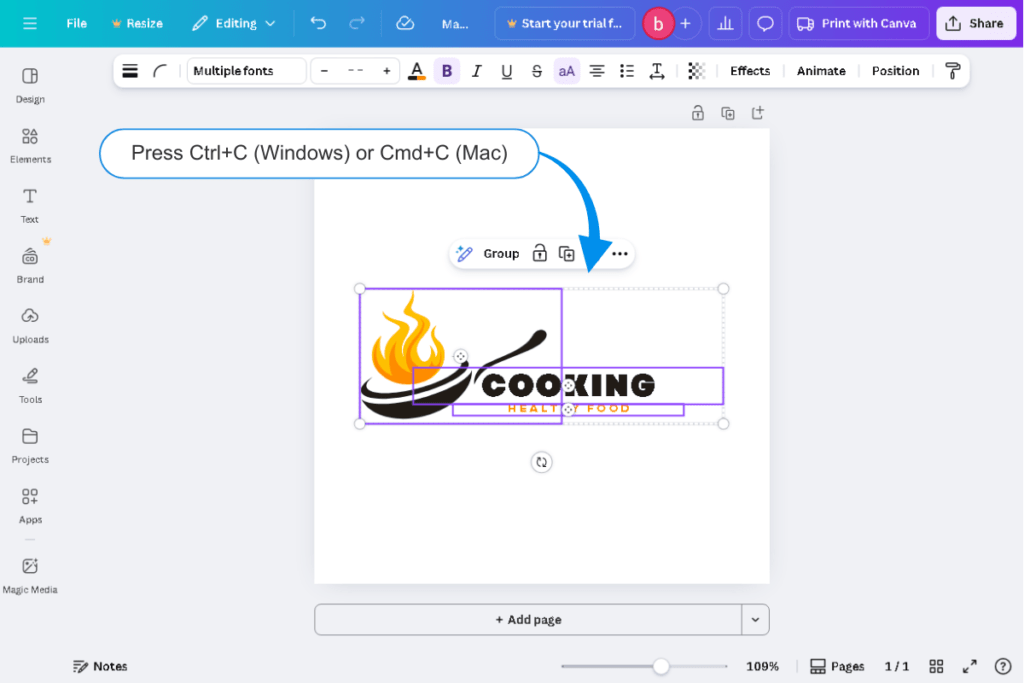The width and height of the screenshot is (1024, 683).
Task: Select the Text panel in the sidebar
Action: [30, 205]
